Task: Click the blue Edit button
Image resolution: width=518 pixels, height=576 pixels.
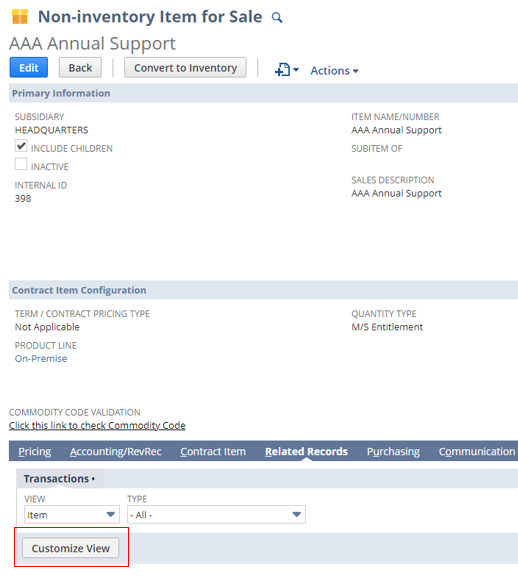Action: coord(29,68)
